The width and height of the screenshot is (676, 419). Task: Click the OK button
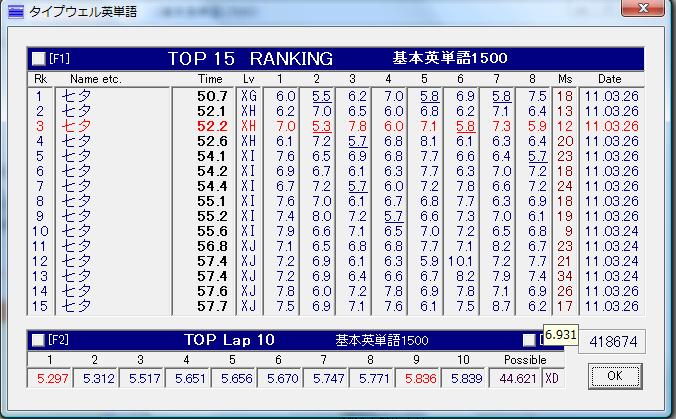coord(615,376)
